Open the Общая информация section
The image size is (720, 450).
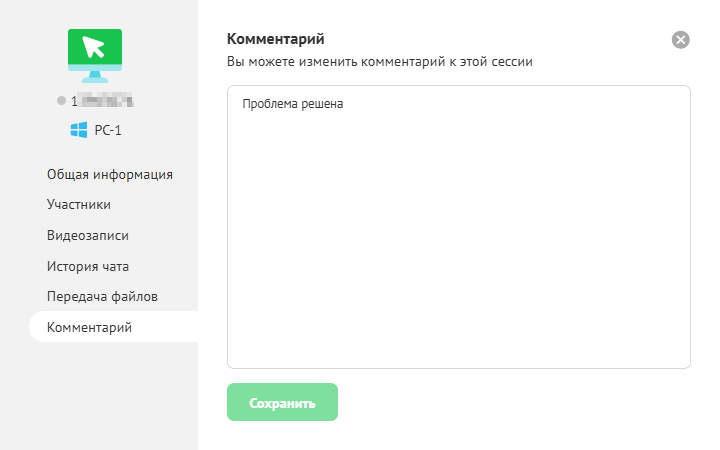point(110,174)
